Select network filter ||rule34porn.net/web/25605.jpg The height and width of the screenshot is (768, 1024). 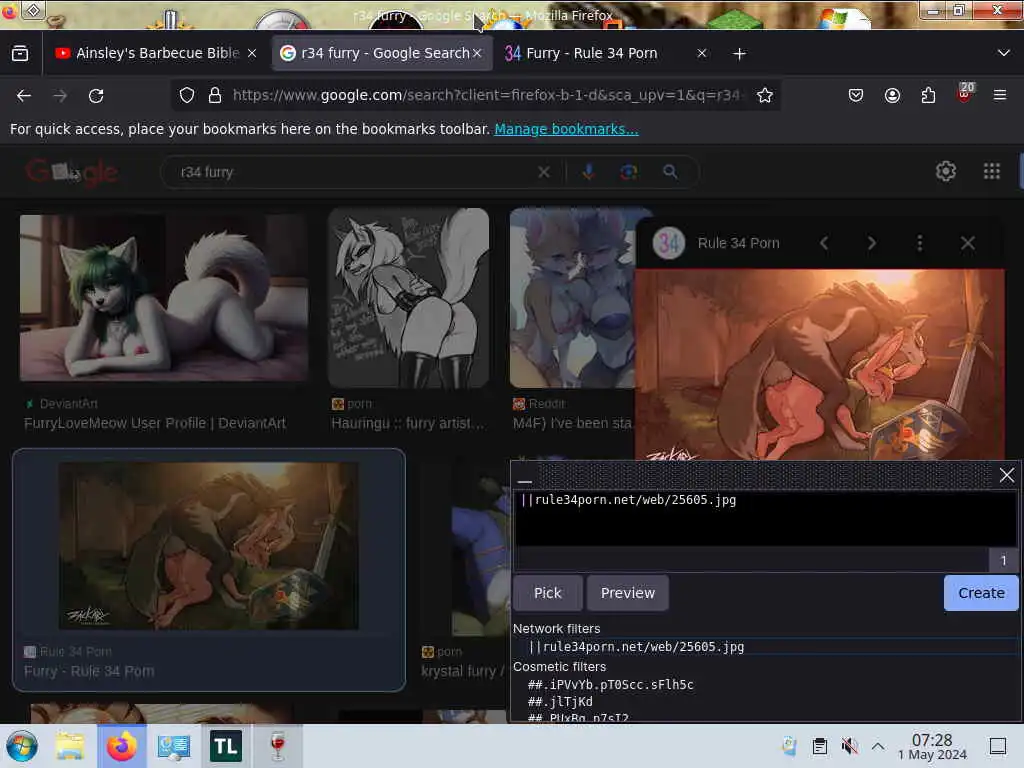click(x=636, y=647)
